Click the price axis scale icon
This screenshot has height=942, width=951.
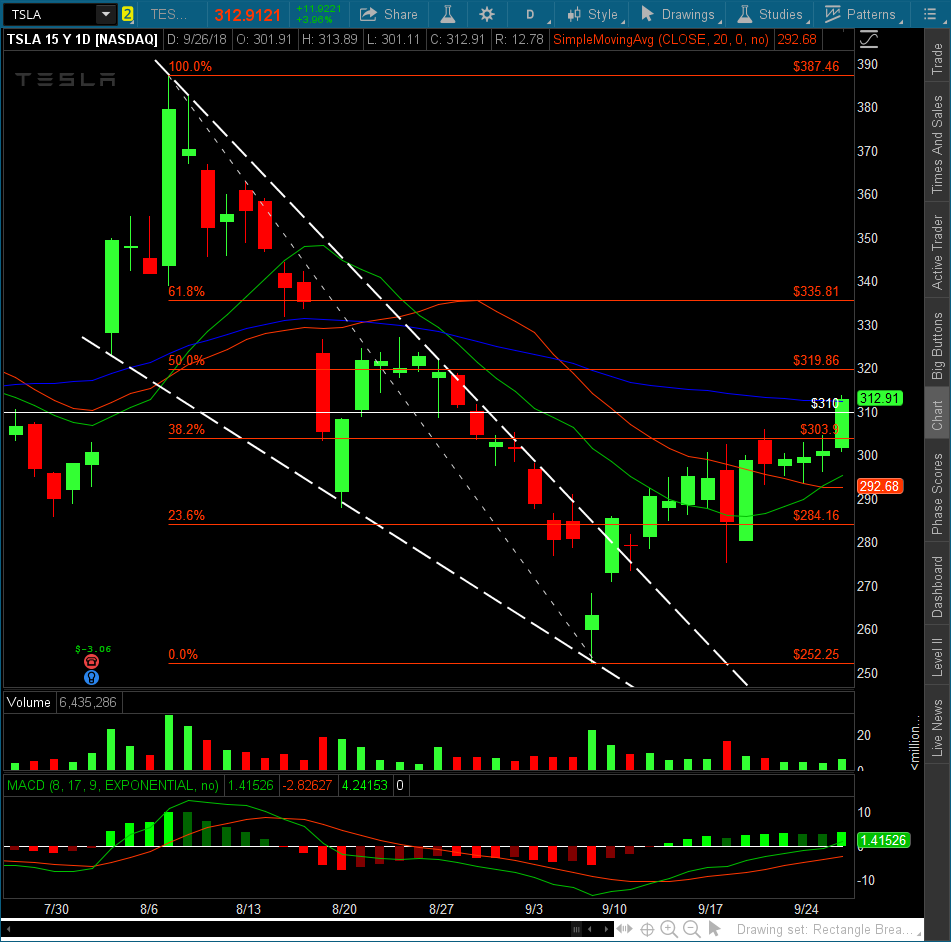pos(869,40)
